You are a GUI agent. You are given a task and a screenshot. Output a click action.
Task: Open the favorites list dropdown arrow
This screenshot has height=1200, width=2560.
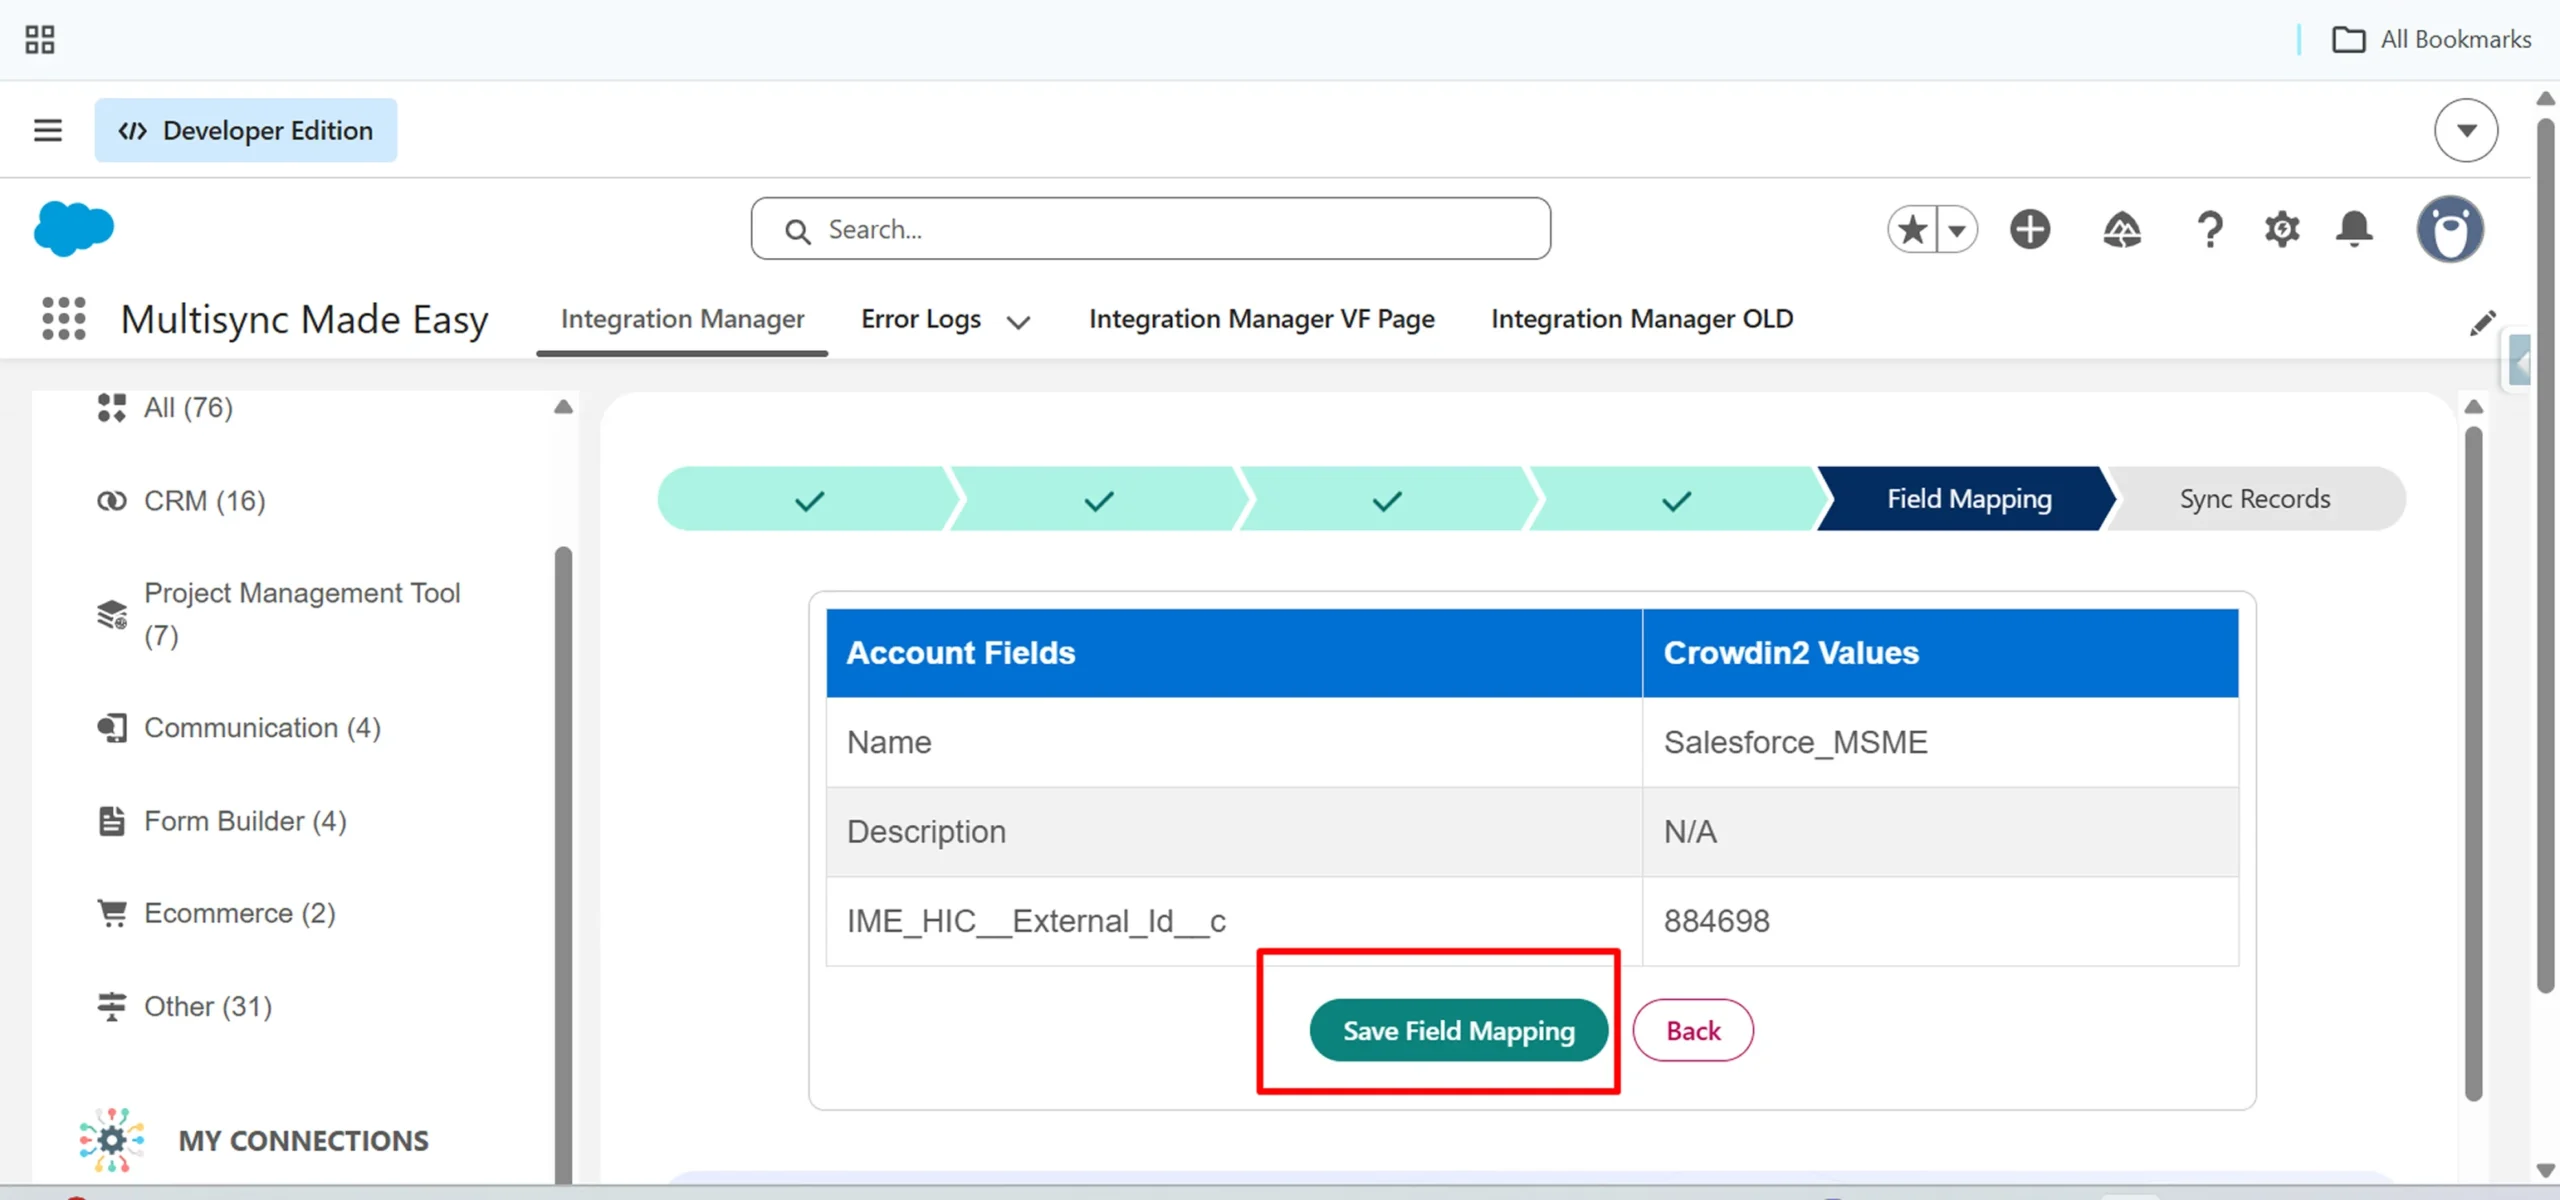point(1957,230)
